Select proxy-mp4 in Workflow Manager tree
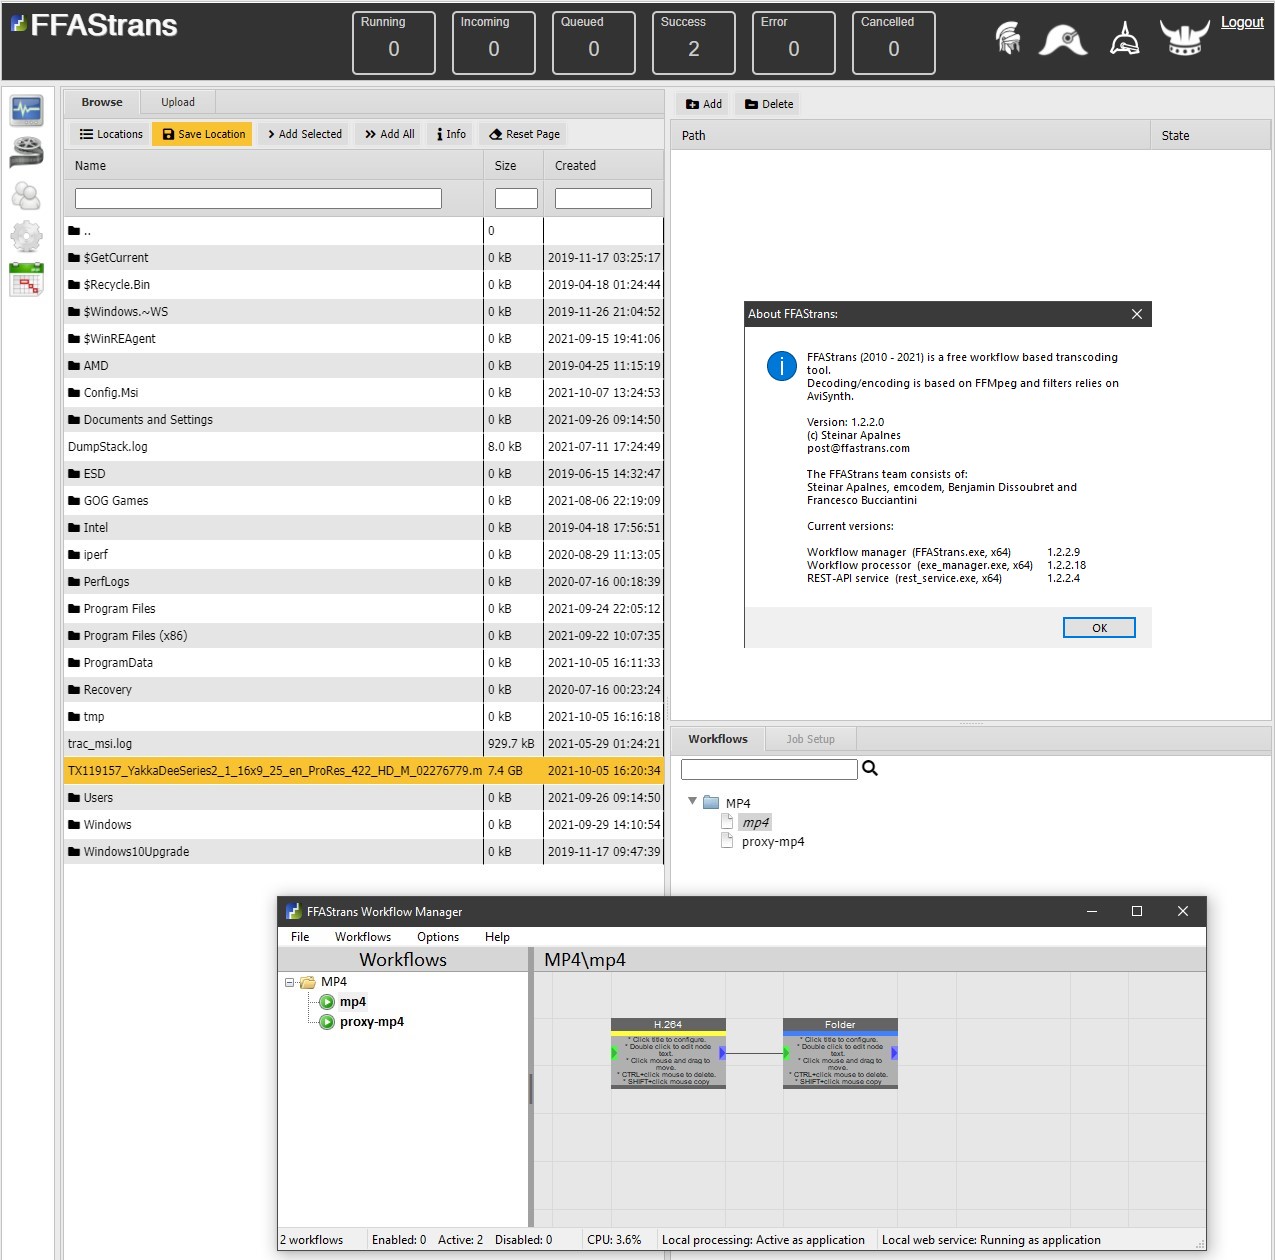Screen dimensions: 1275x1260 click(x=372, y=1022)
